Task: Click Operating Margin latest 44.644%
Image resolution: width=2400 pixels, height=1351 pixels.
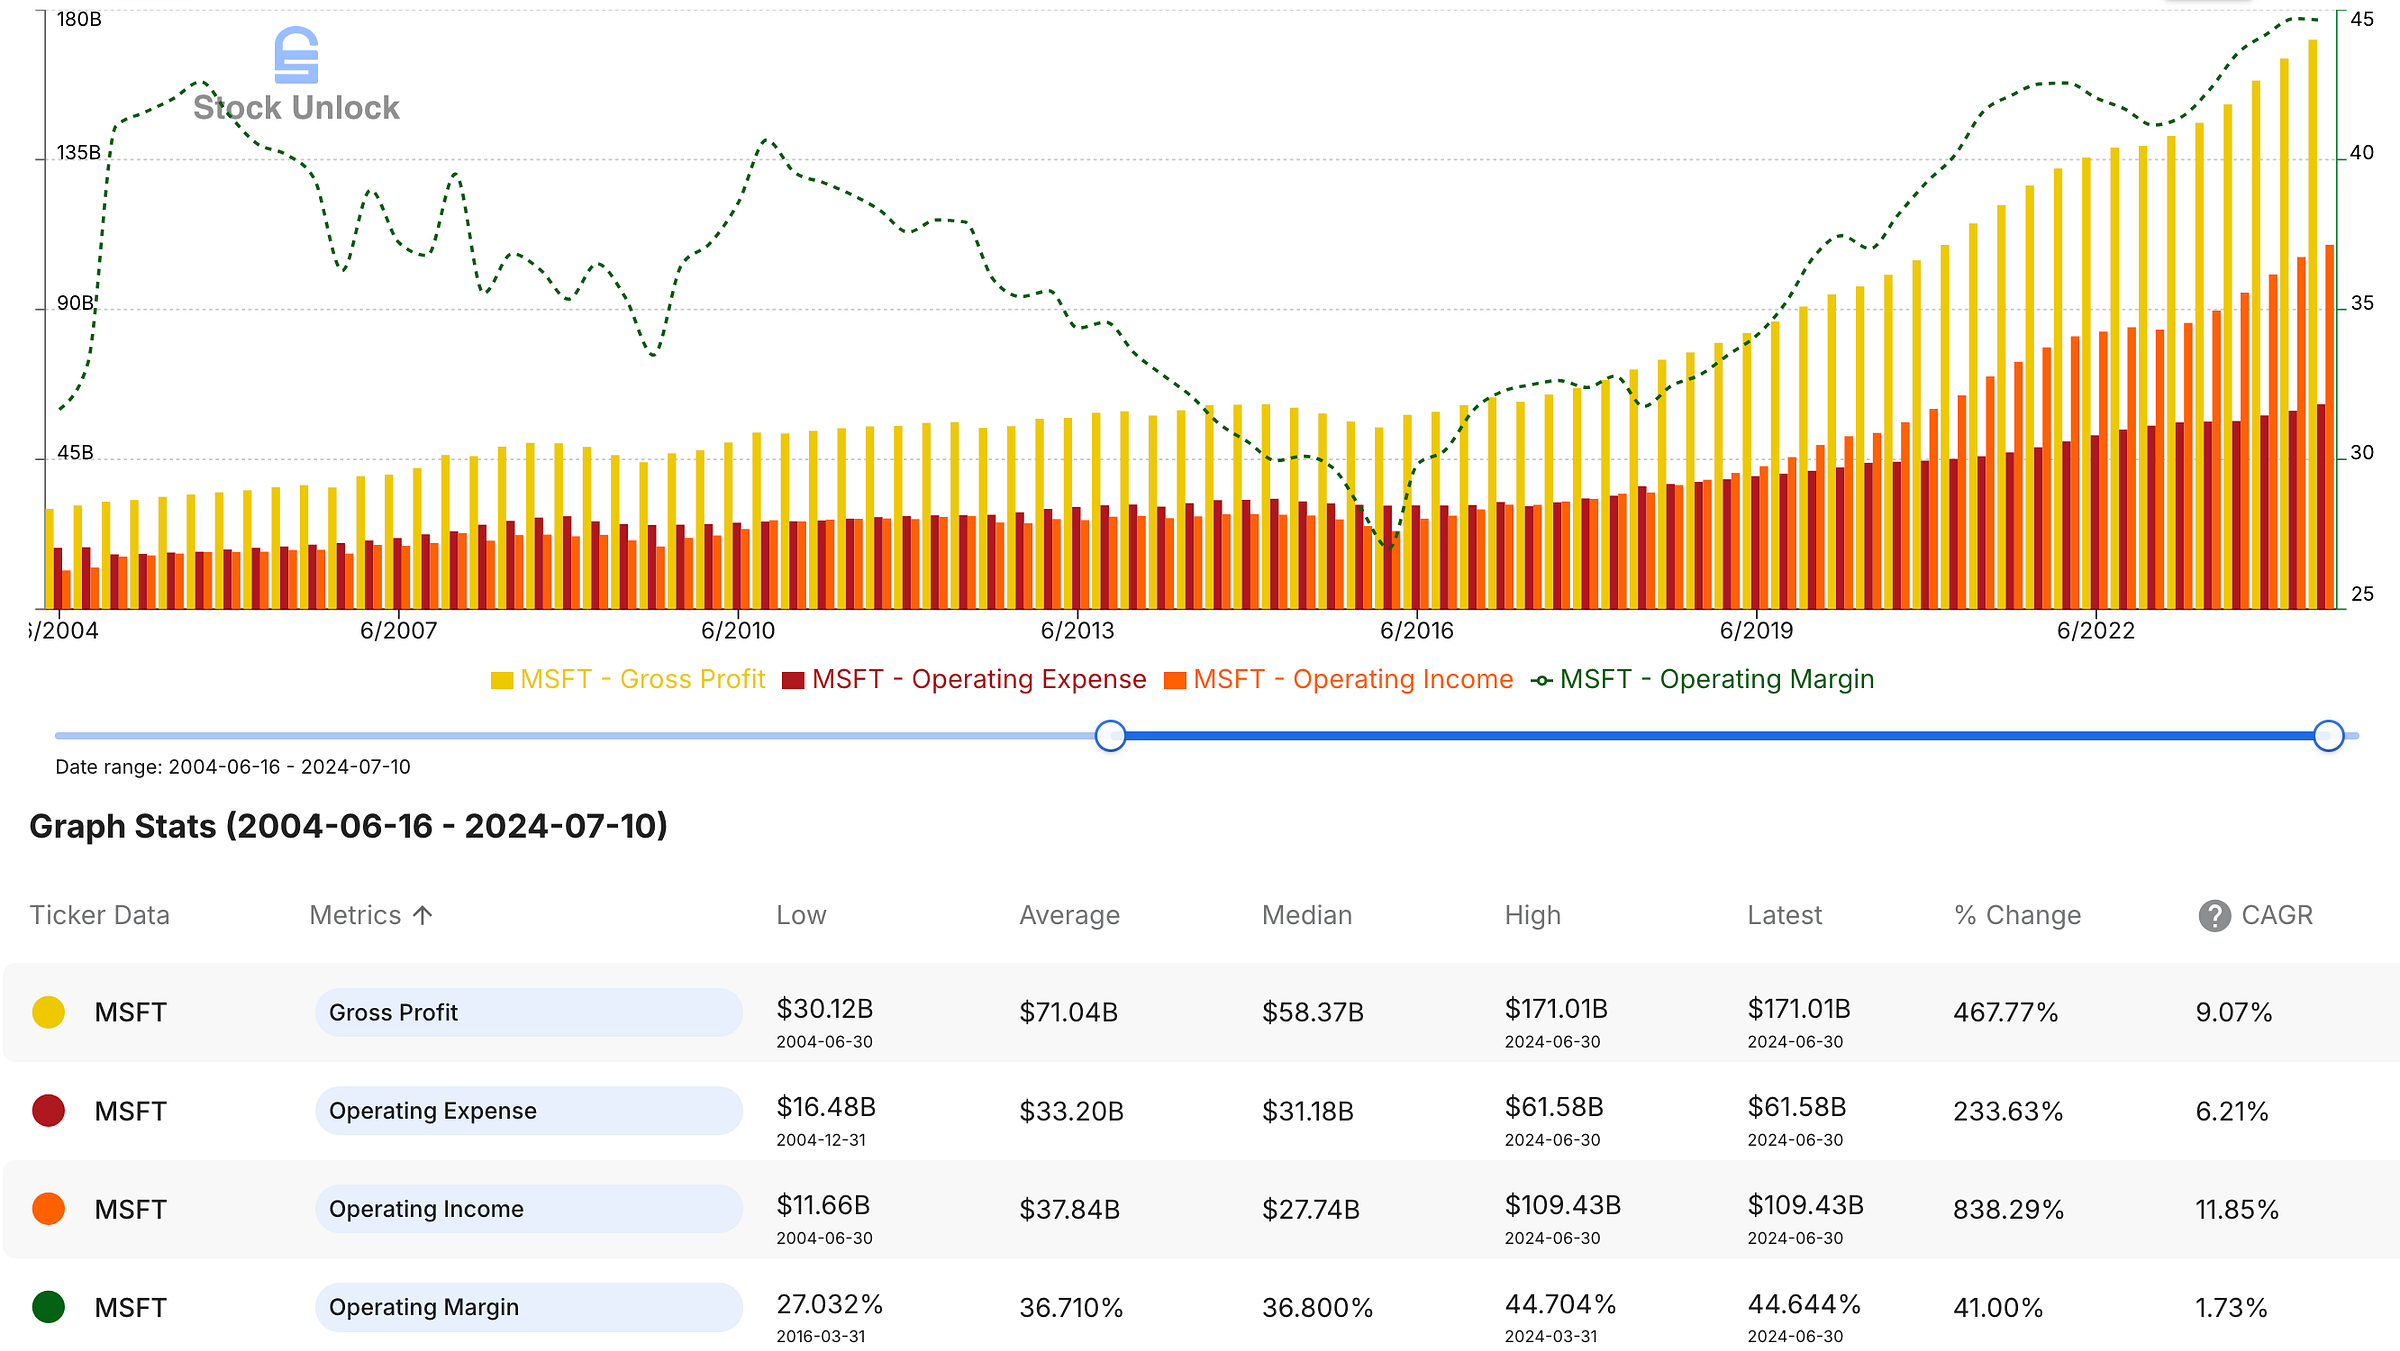Action: click(1804, 1303)
